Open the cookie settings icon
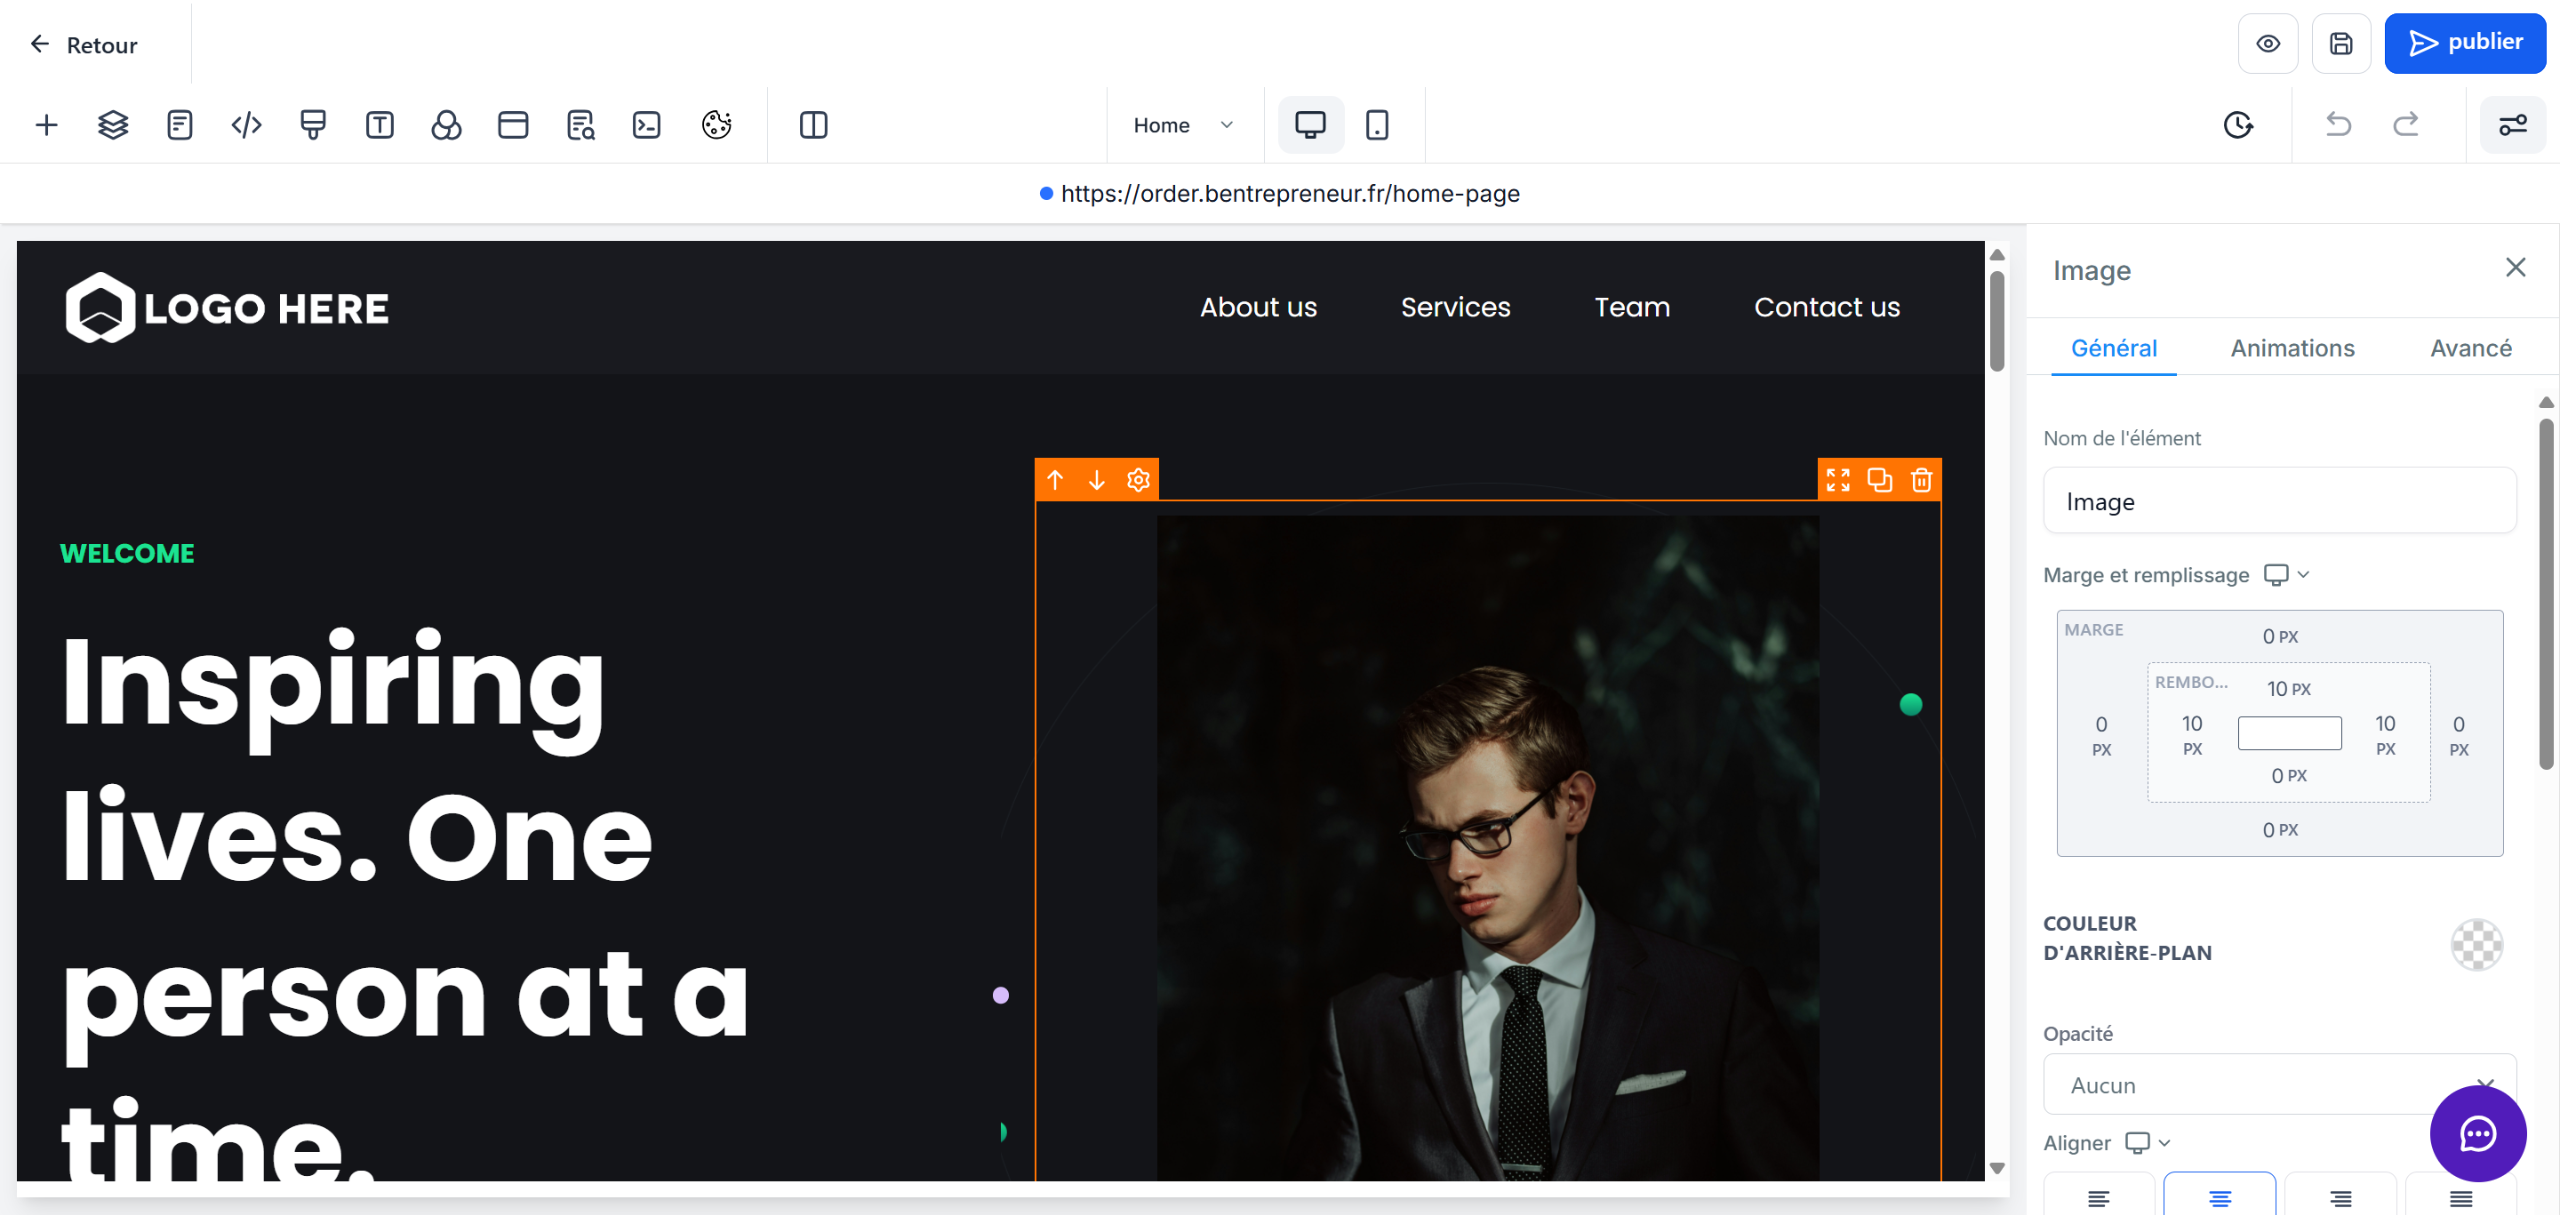This screenshot has height=1215, width=2560. (x=716, y=125)
